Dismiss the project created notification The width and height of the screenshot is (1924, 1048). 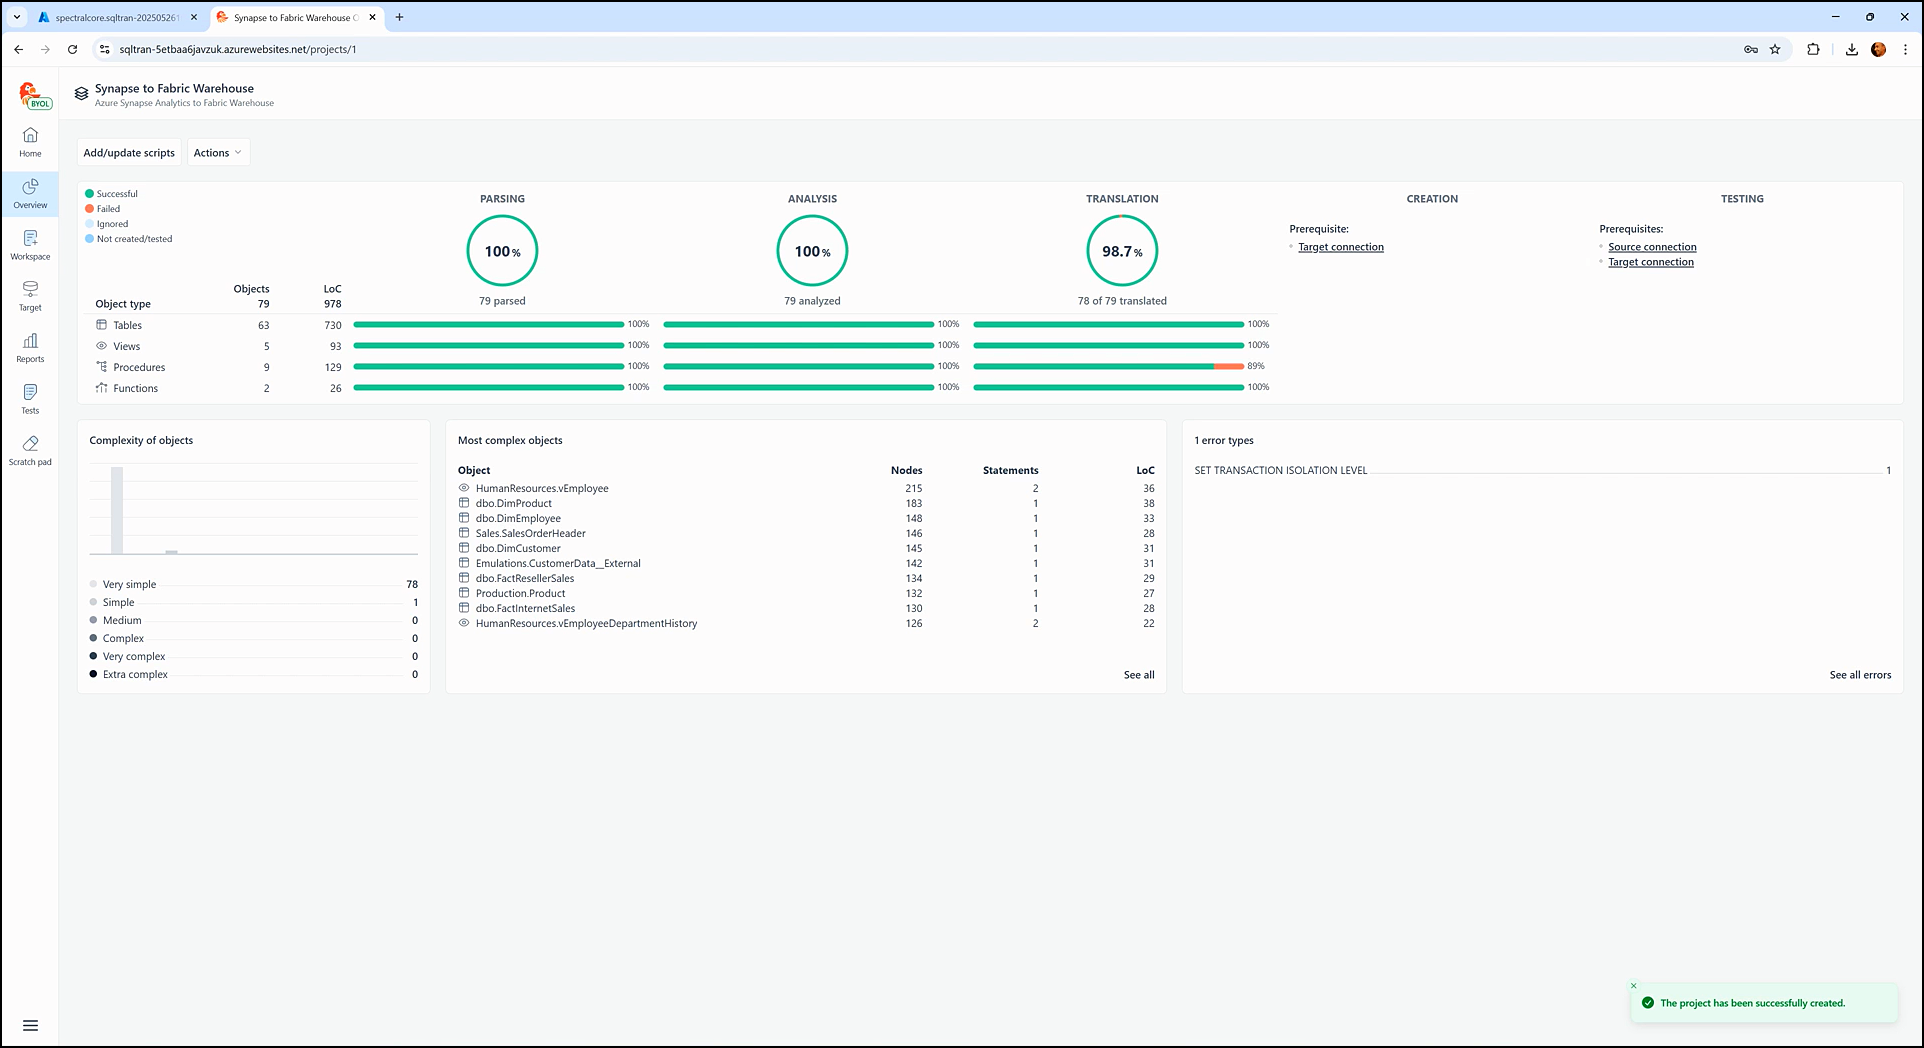tap(1634, 986)
